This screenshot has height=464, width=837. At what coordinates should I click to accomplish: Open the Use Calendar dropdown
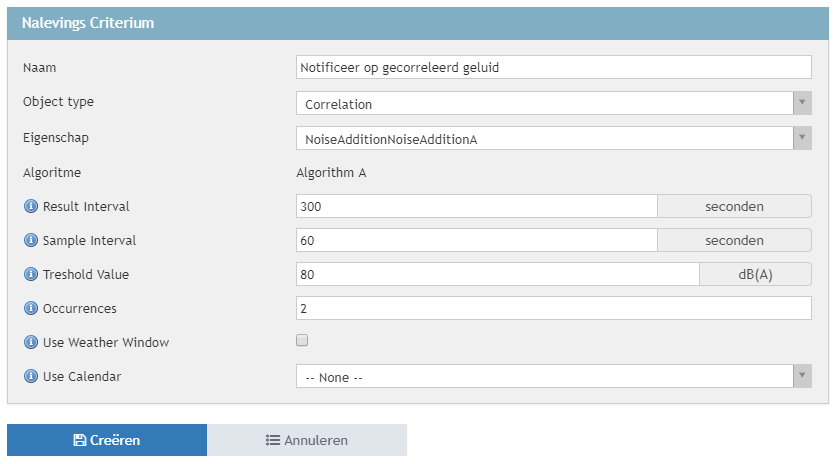point(553,377)
